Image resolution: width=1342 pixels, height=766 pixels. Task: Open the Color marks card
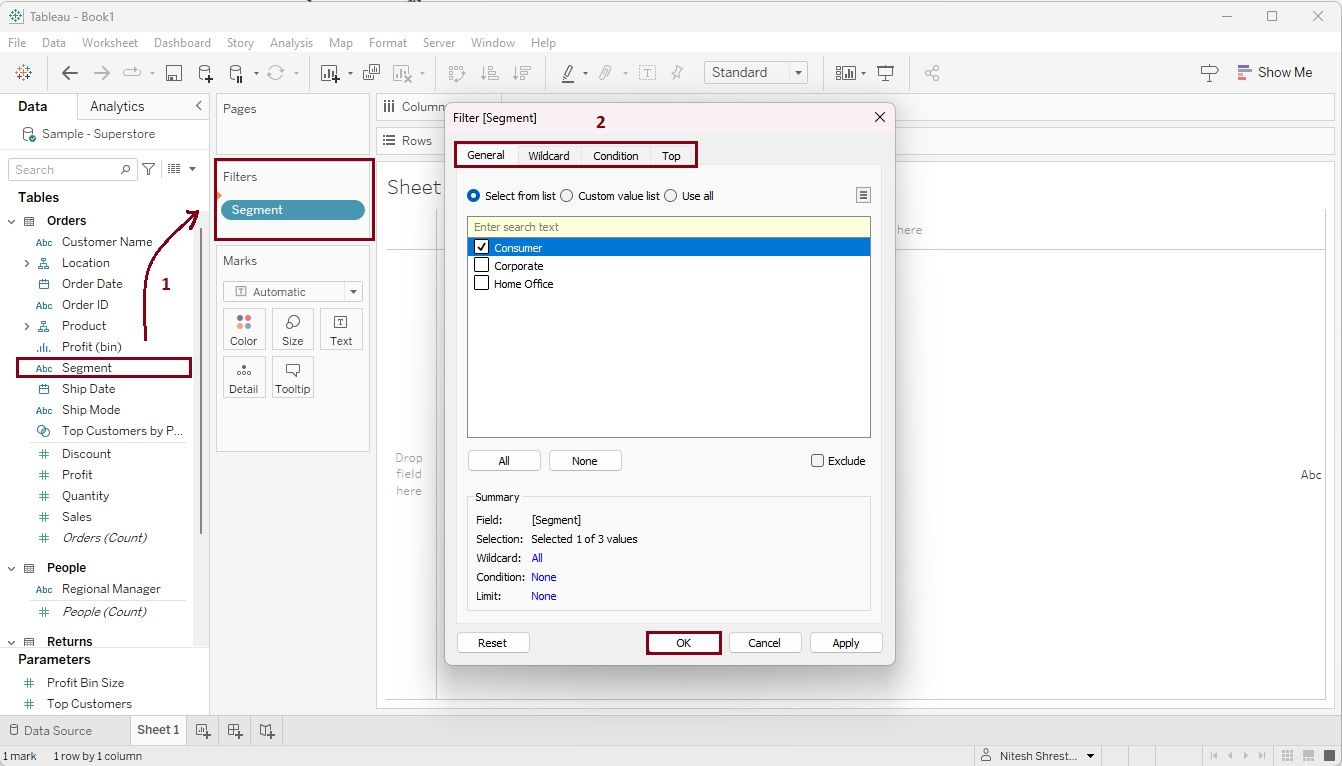tap(244, 329)
